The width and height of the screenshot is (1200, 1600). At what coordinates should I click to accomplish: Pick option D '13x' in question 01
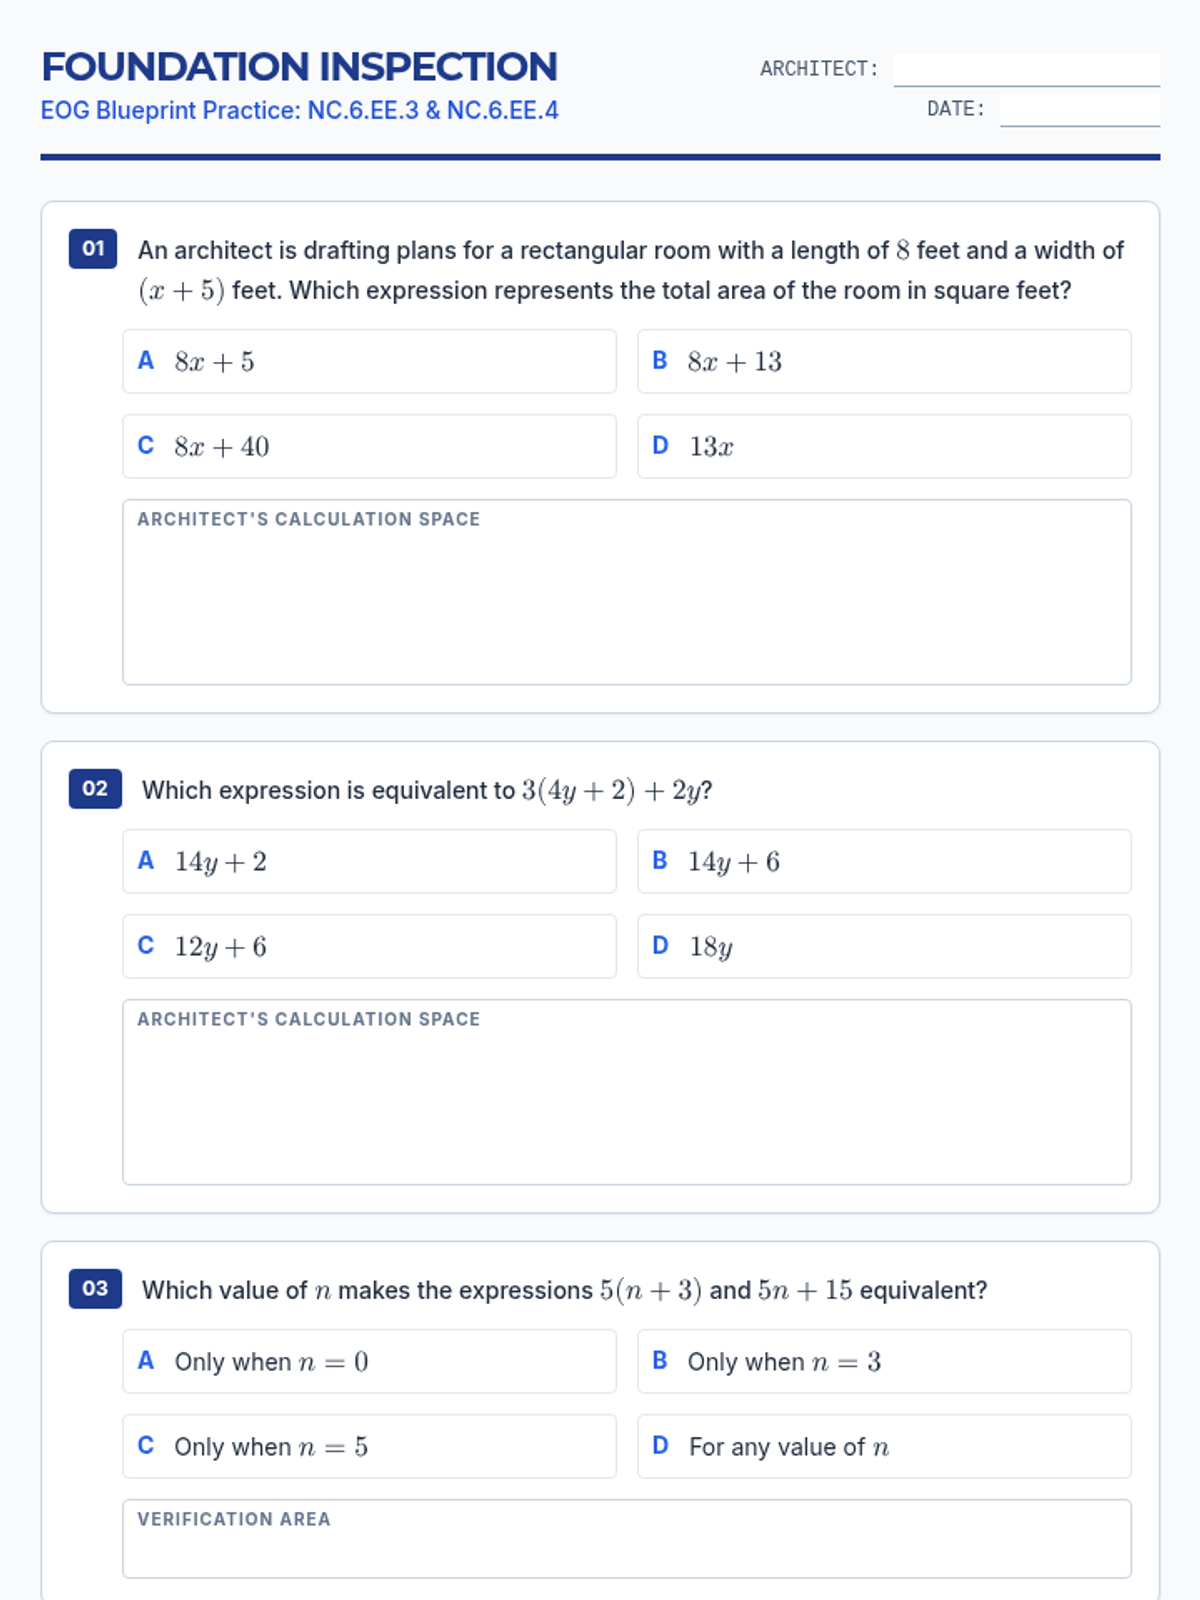pyautogui.click(x=884, y=446)
